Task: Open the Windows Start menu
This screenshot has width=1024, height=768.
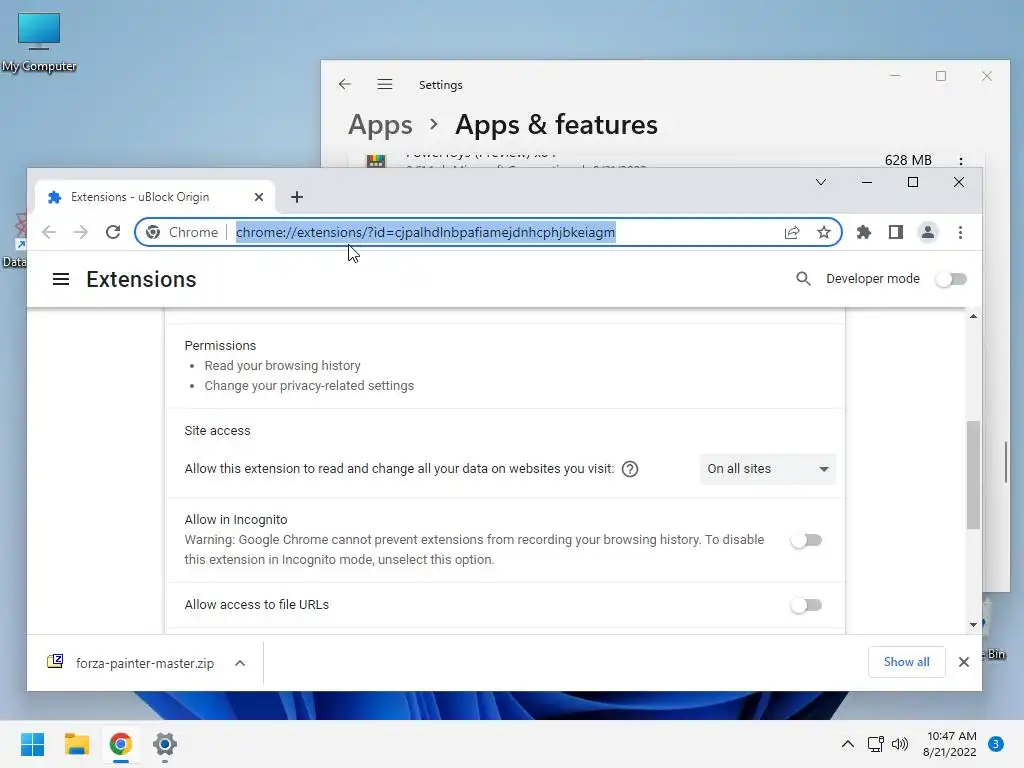Action: 32,744
